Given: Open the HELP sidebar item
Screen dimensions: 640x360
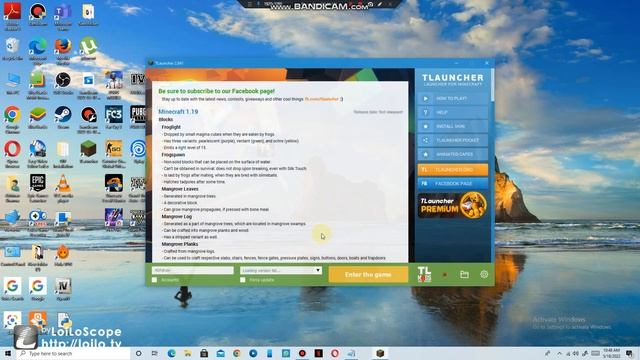Looking at the screenshot, I should tap(453, 112).
